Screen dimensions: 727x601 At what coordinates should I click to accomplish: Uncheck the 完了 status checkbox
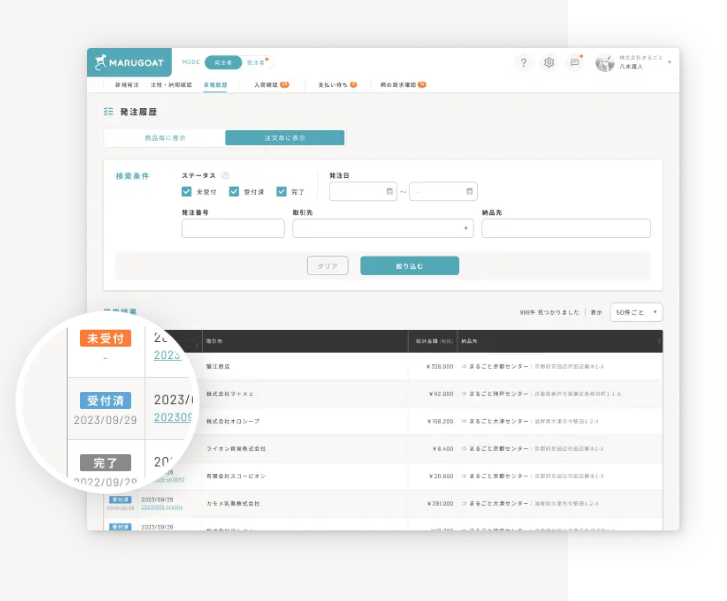pos(282,191)
